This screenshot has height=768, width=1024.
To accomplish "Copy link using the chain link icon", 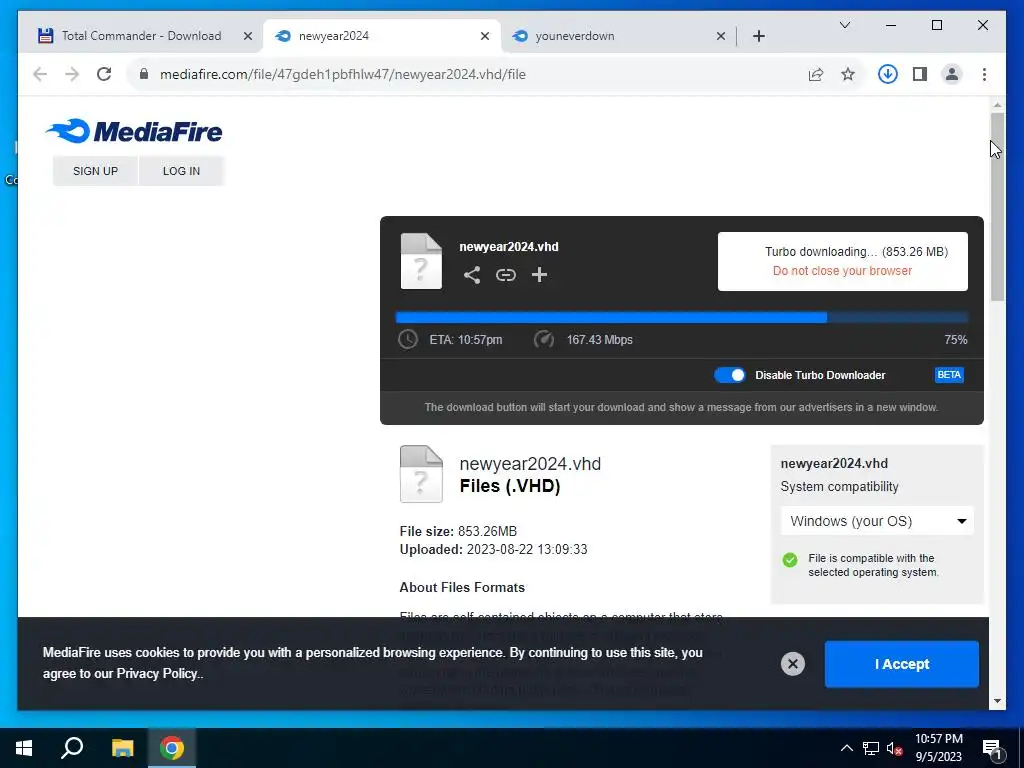I will [505, 275].
